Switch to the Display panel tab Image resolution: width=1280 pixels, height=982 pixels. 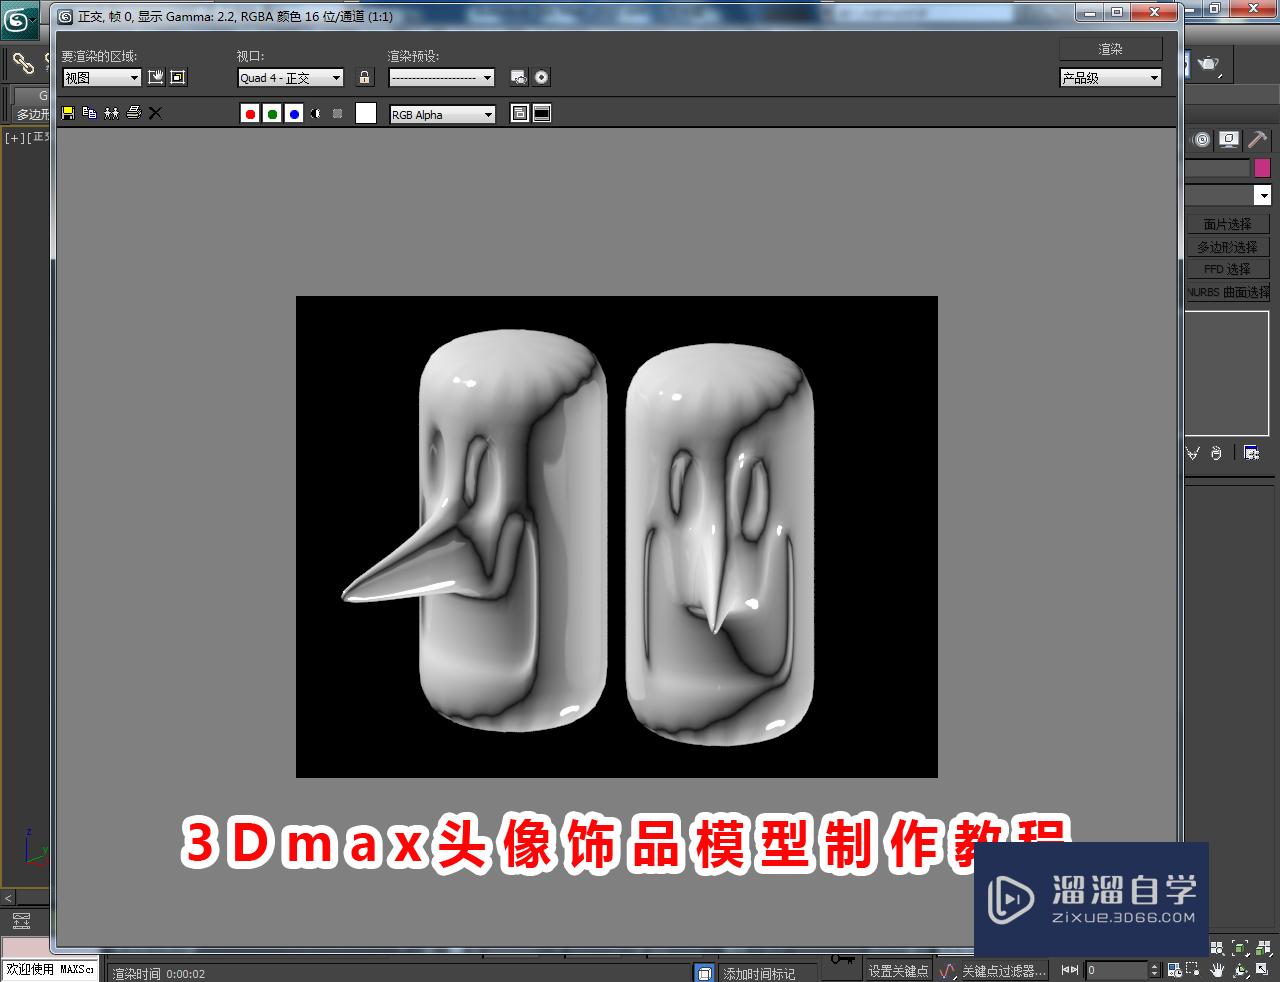(1229, 140)
